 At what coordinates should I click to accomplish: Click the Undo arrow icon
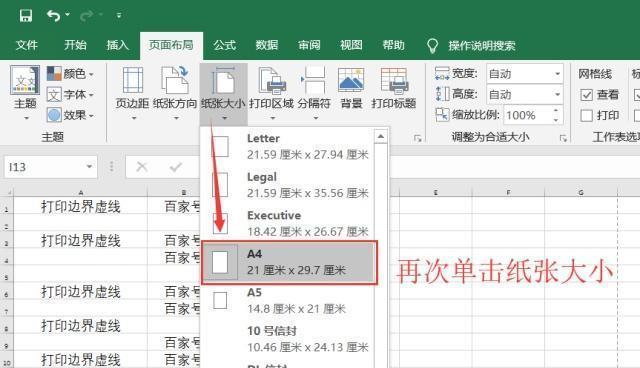53,16
